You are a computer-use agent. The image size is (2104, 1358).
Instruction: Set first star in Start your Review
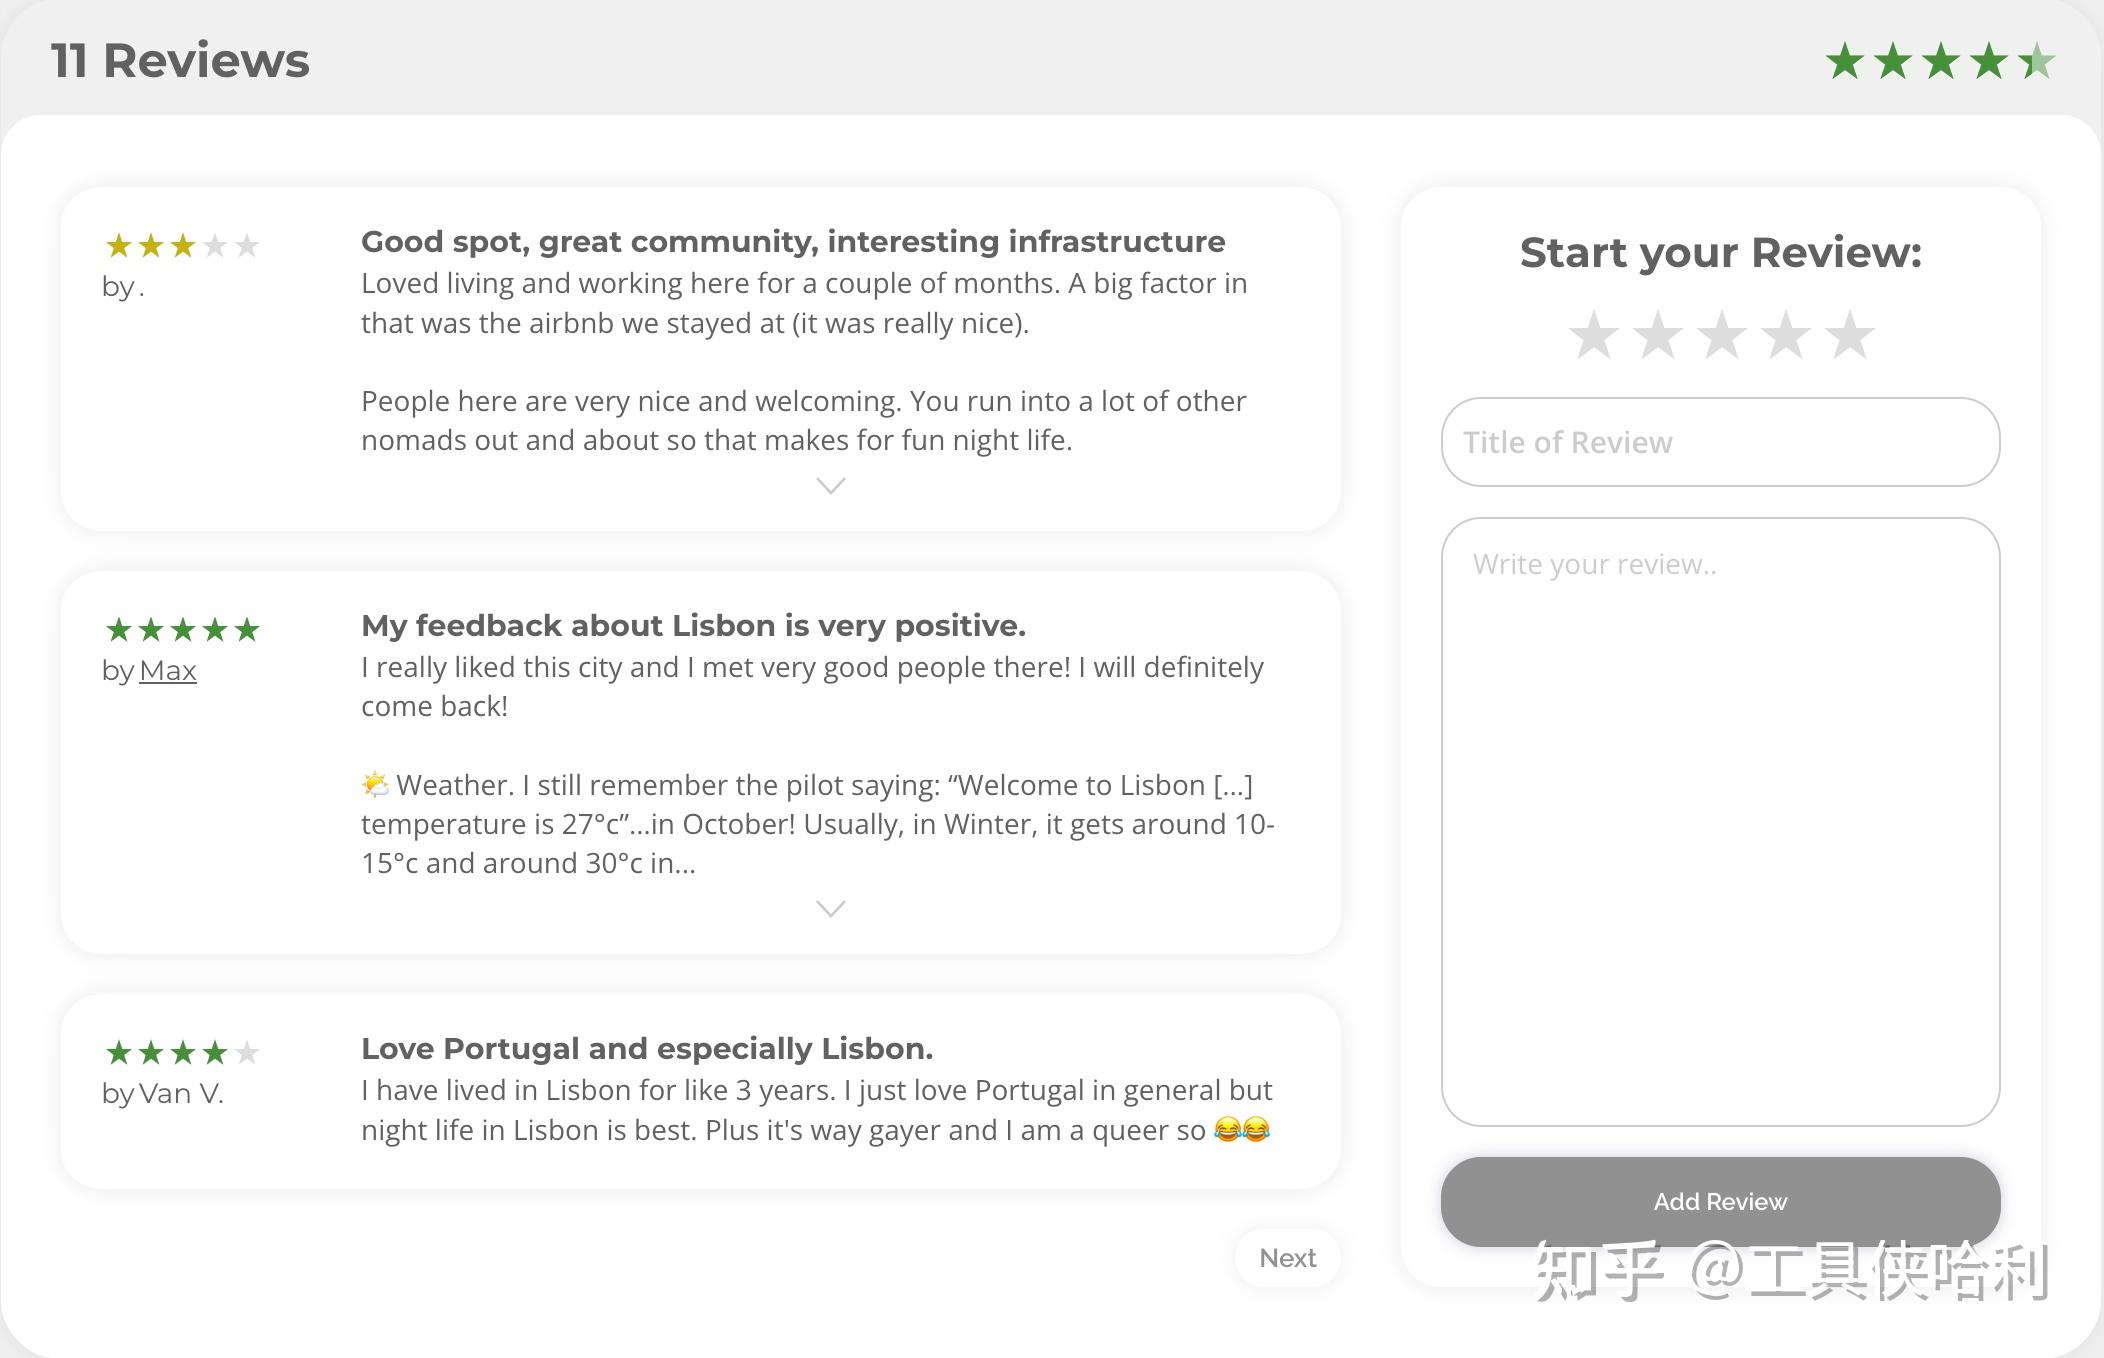point(1593,335)
